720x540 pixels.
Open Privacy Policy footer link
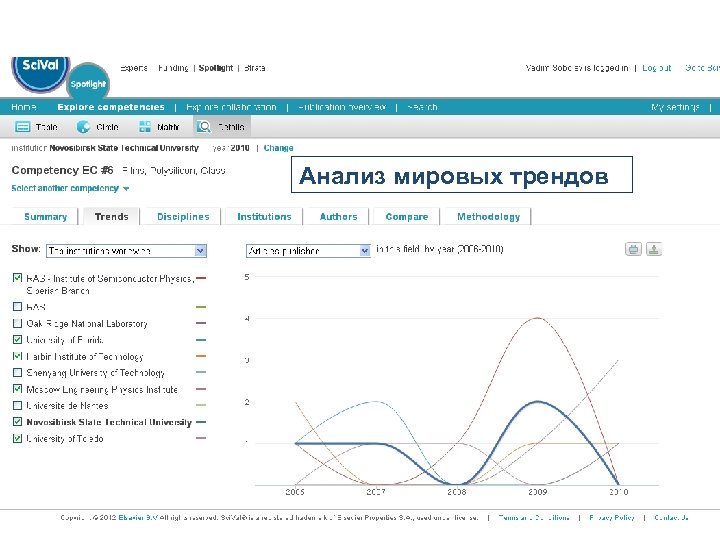pyautogui.click(x=612, y=518)
